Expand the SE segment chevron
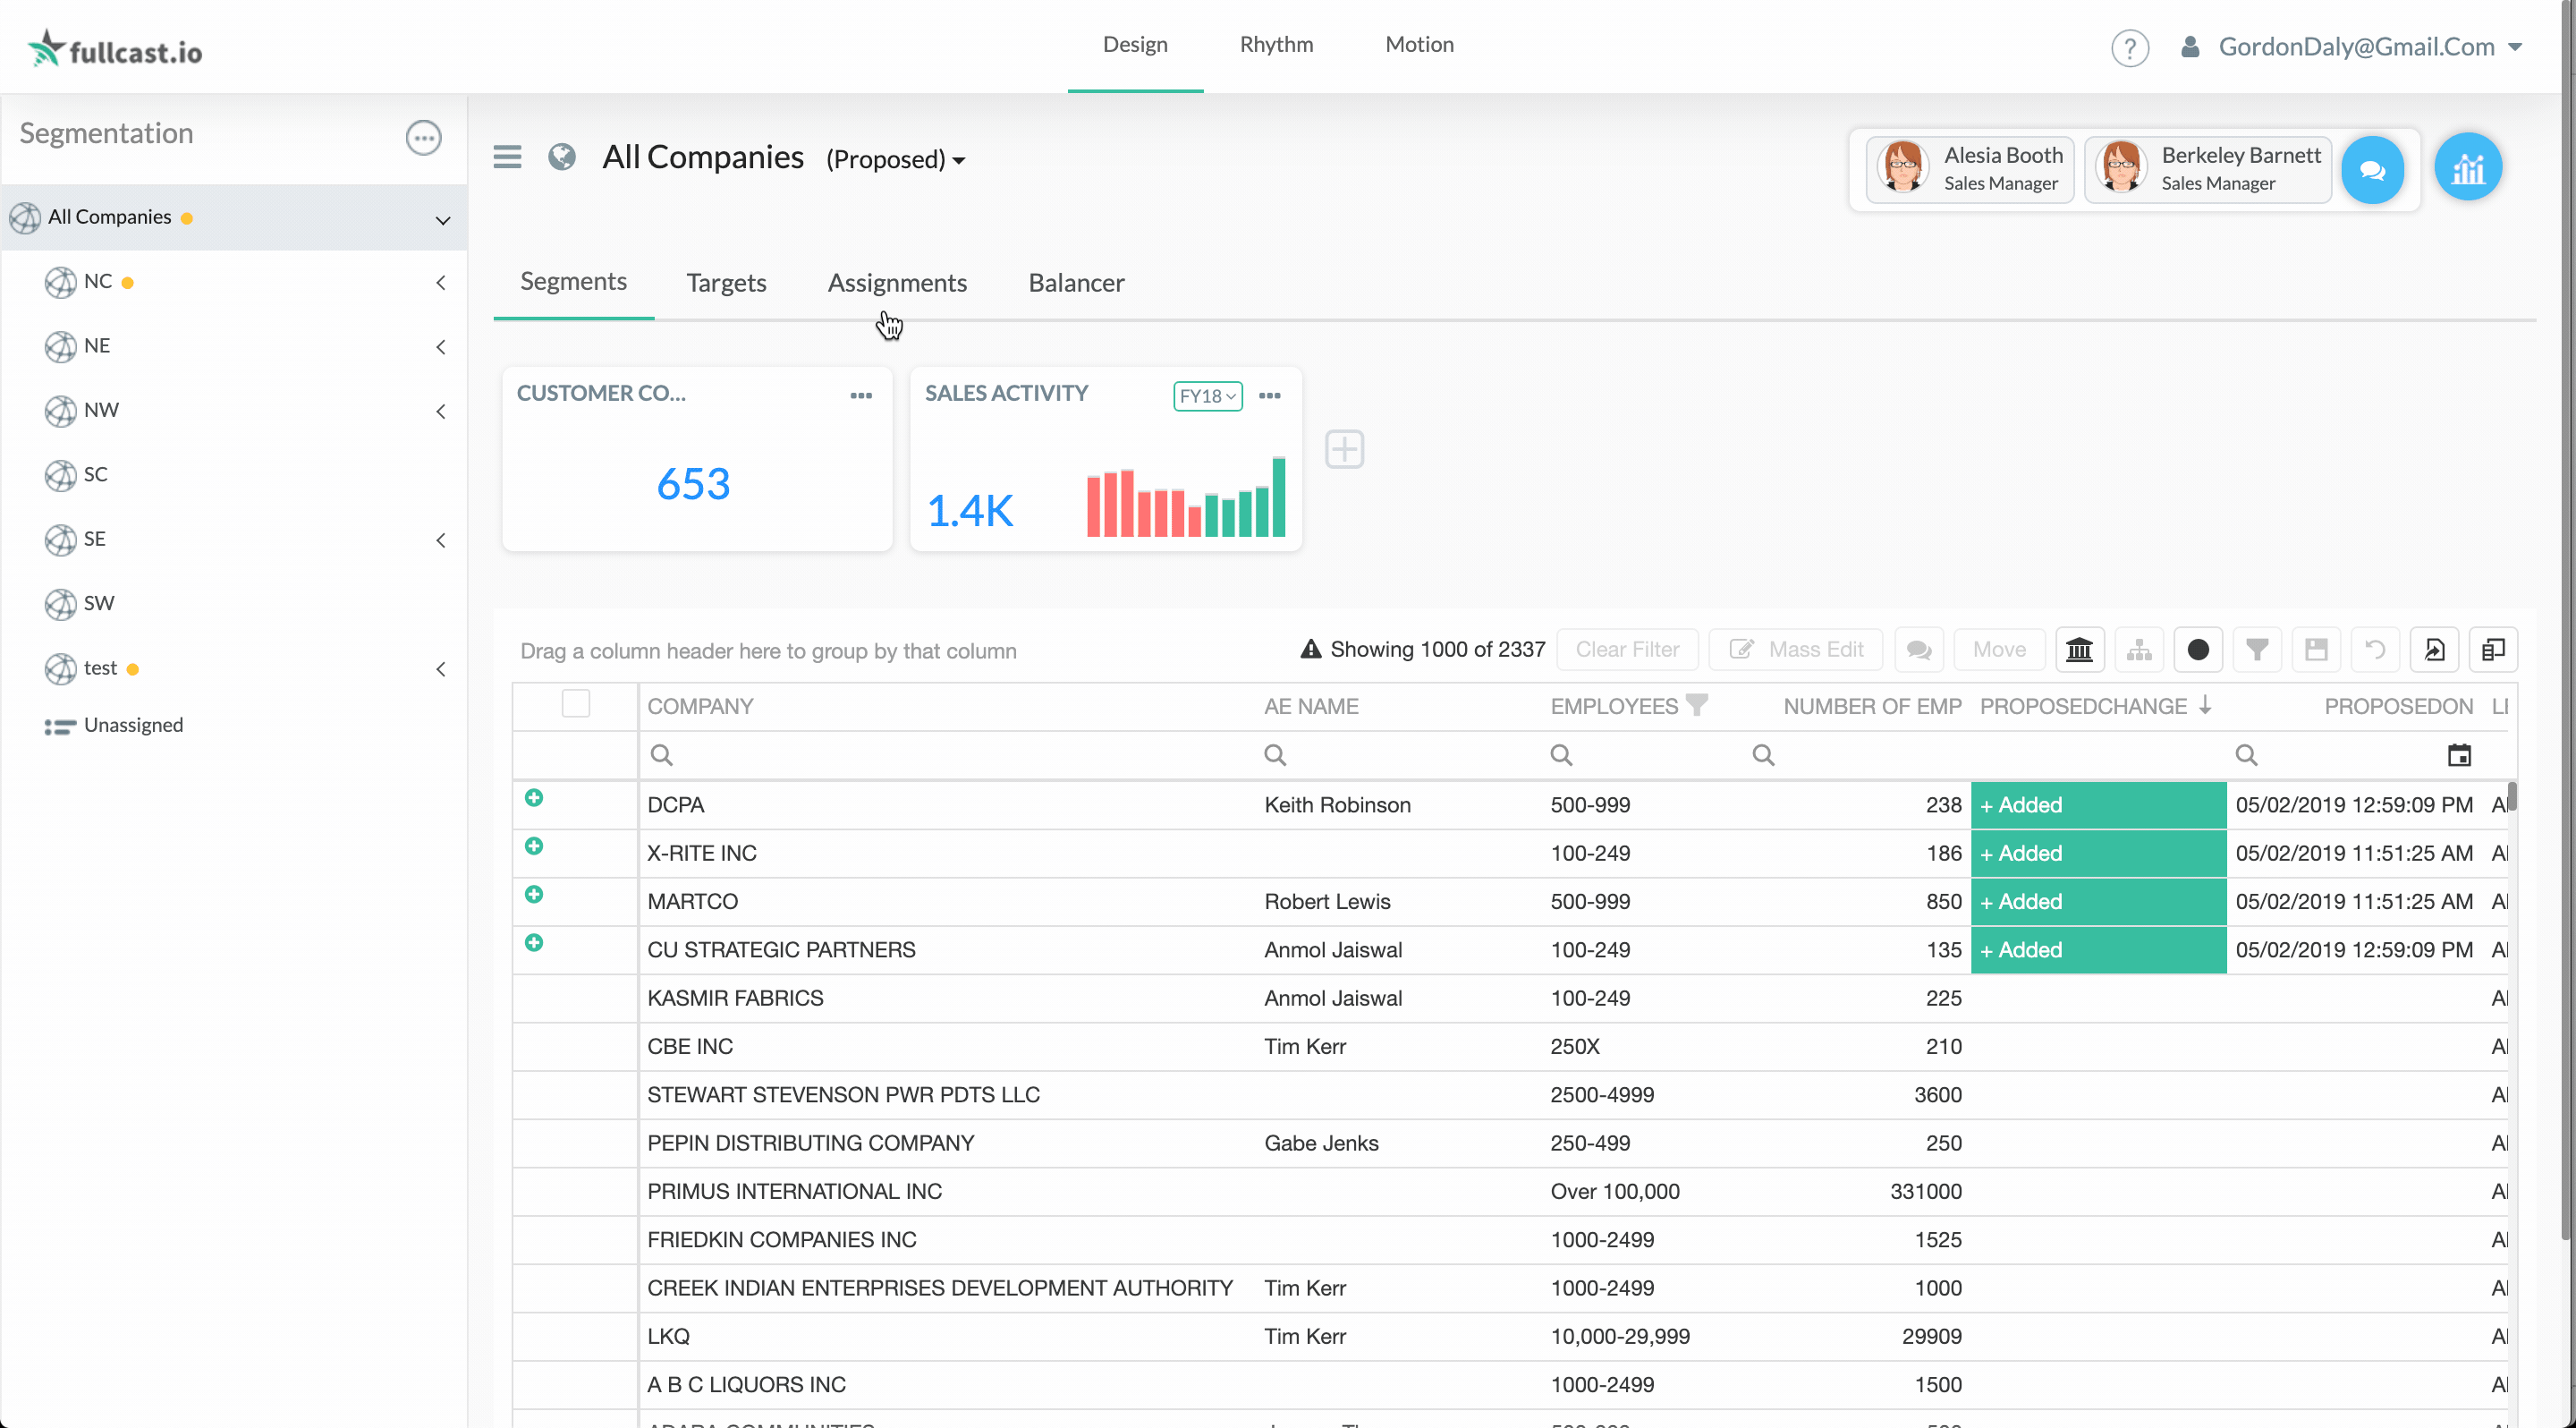The width and height of the screenshot is (2576, 1428). (x=441, y=540)
